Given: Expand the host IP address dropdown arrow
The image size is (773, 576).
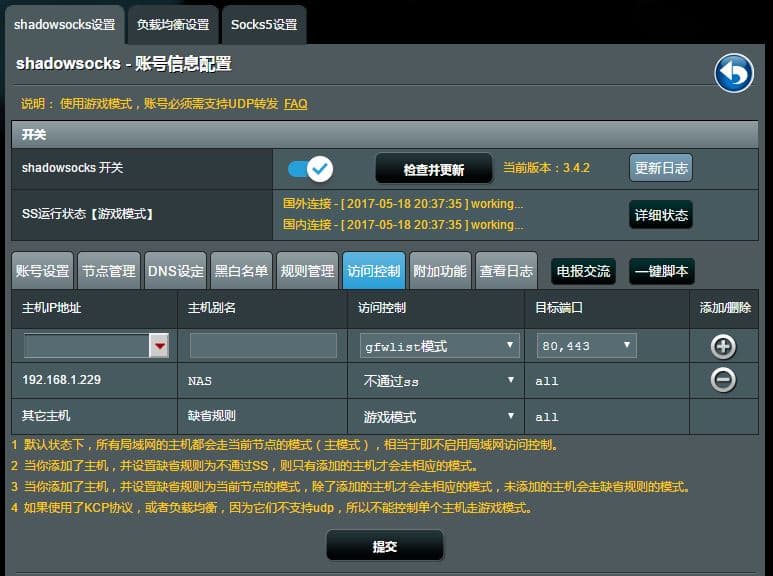Looking at the screenshot, I should pos(158,346).
